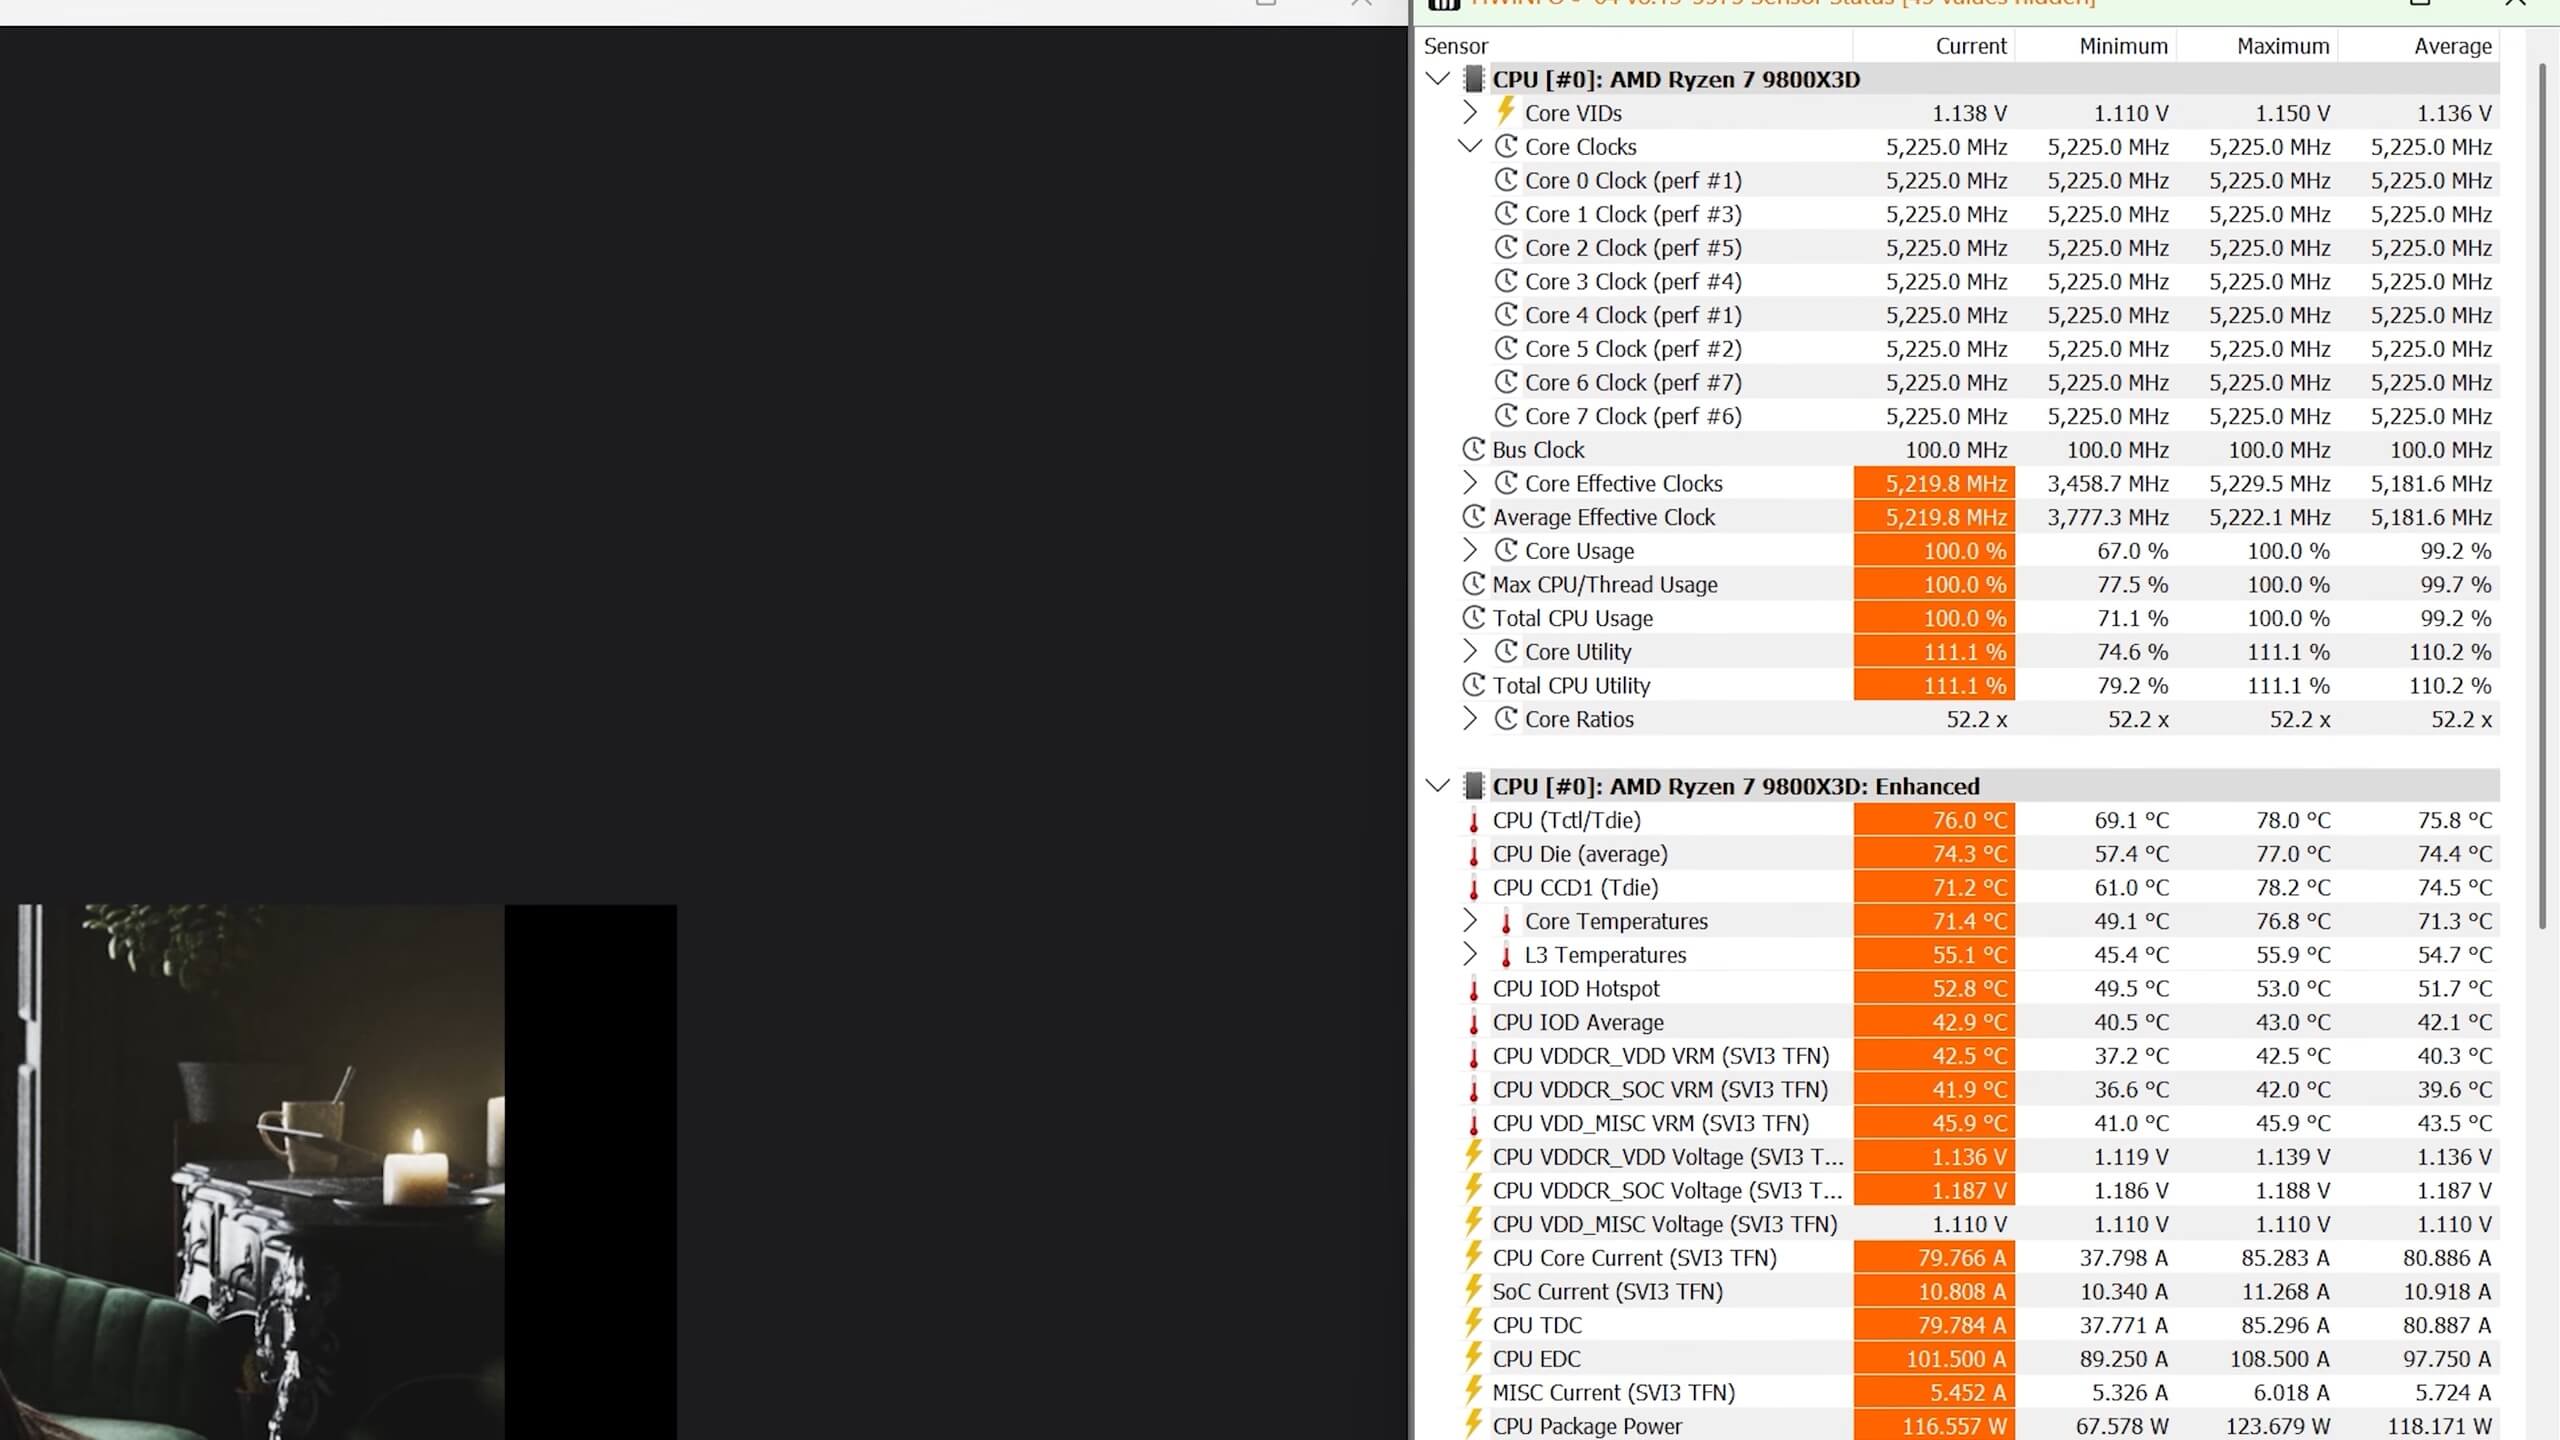
Task: Click the lightning icon beside CPU TDC
Action: pos(1473,1323)
